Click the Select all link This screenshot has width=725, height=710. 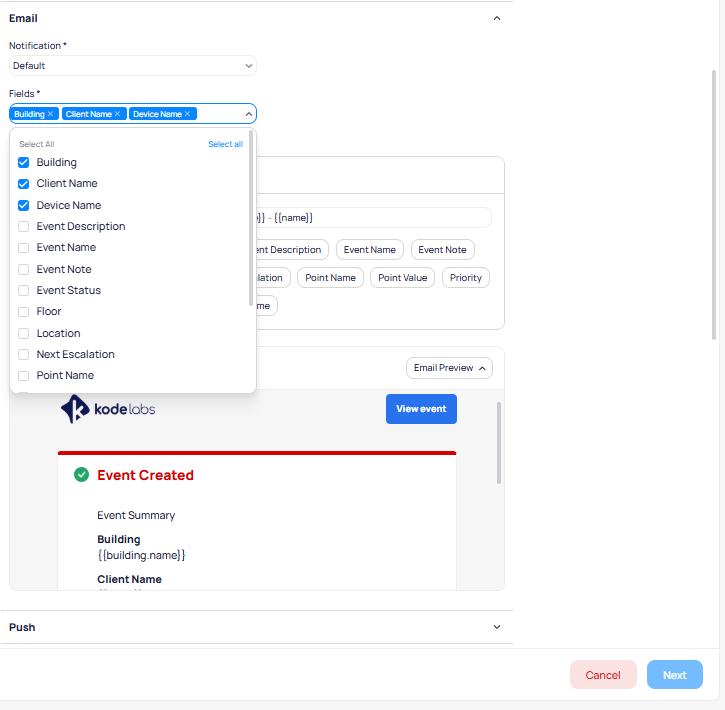[225, 144]
